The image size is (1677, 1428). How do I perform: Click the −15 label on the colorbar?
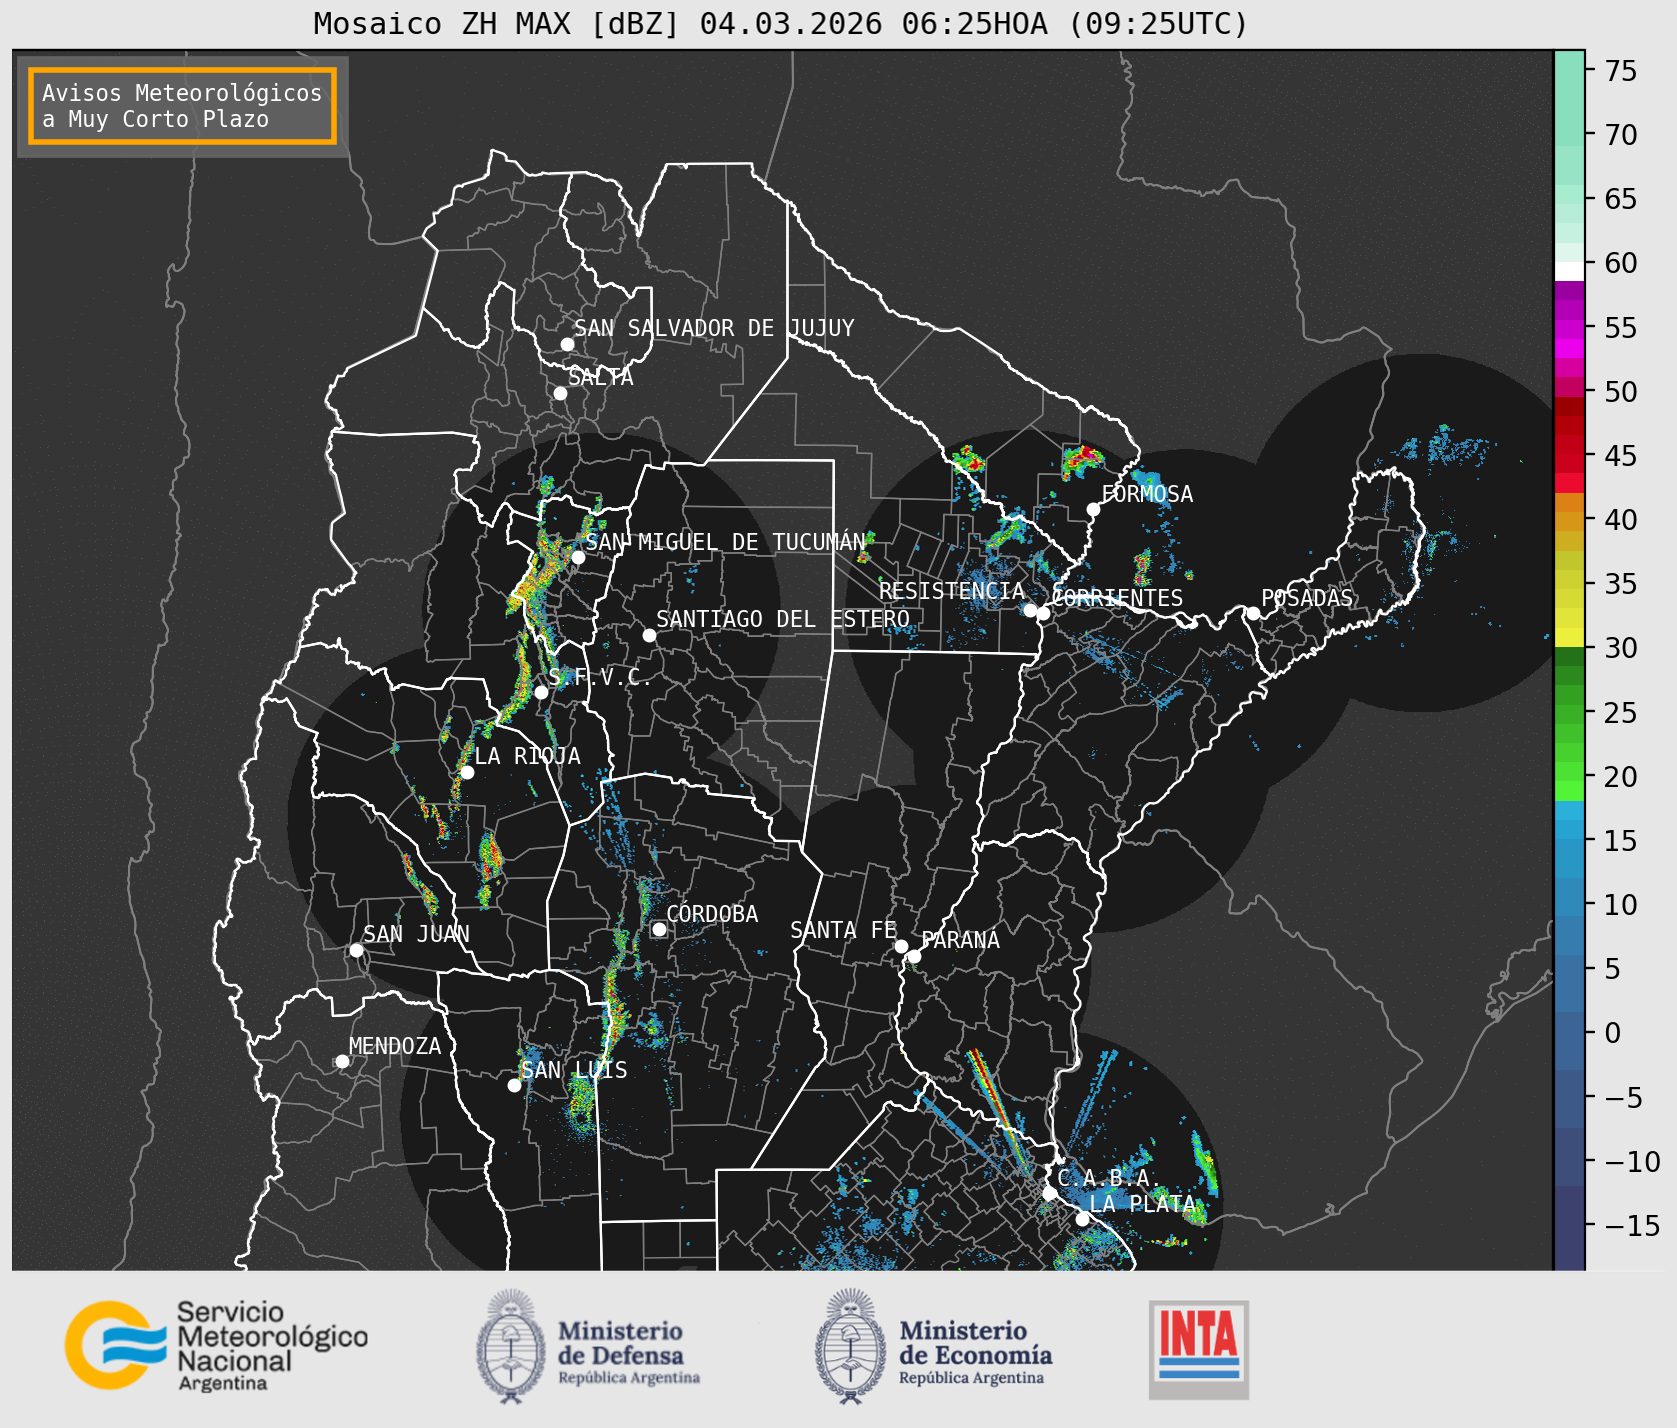(x=1631, y=1225)
